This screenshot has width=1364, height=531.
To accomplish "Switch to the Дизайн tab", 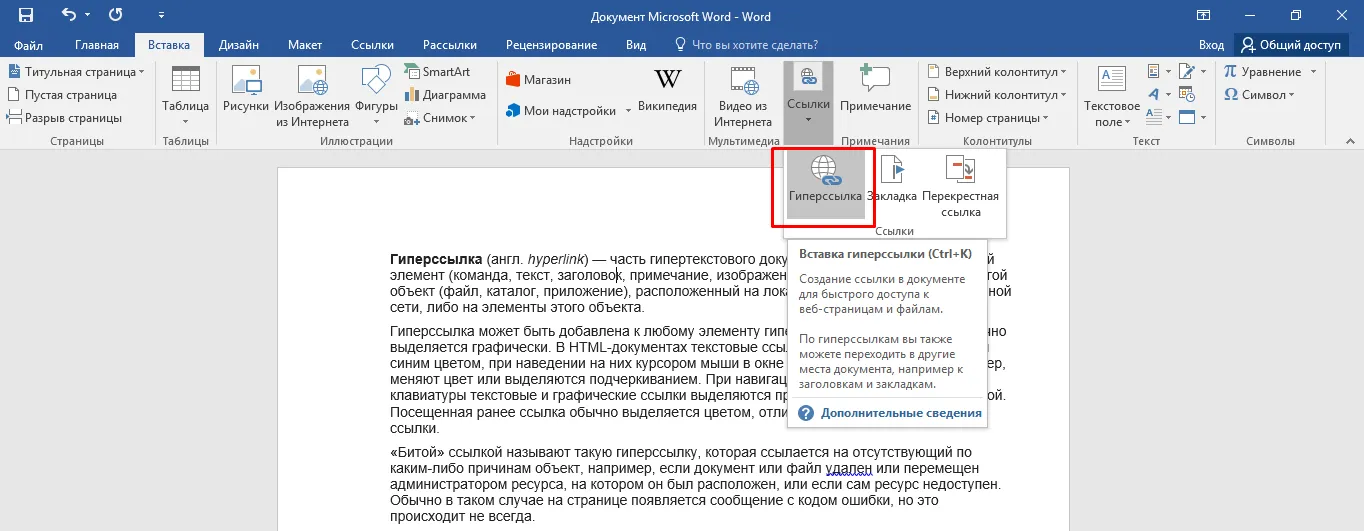I will (x=239, y=45).
